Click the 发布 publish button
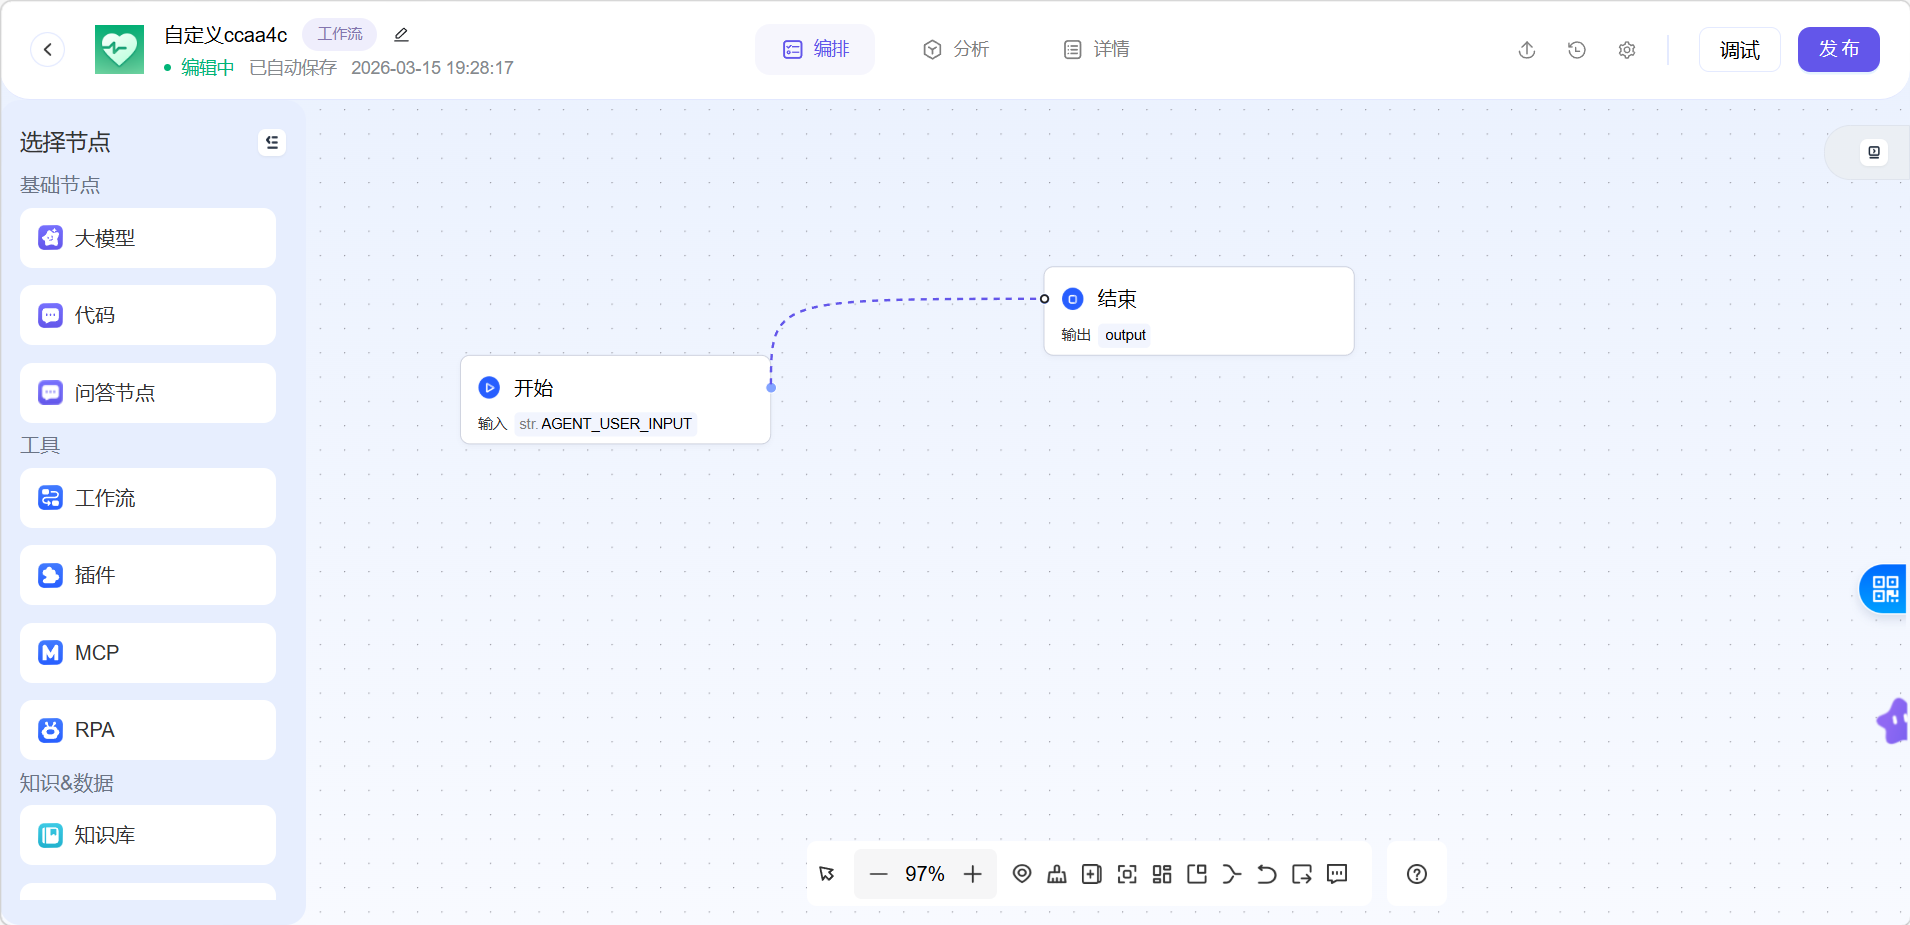Image resolution: width=1910 pixels, height=925 pixels. pos(1838,49)
